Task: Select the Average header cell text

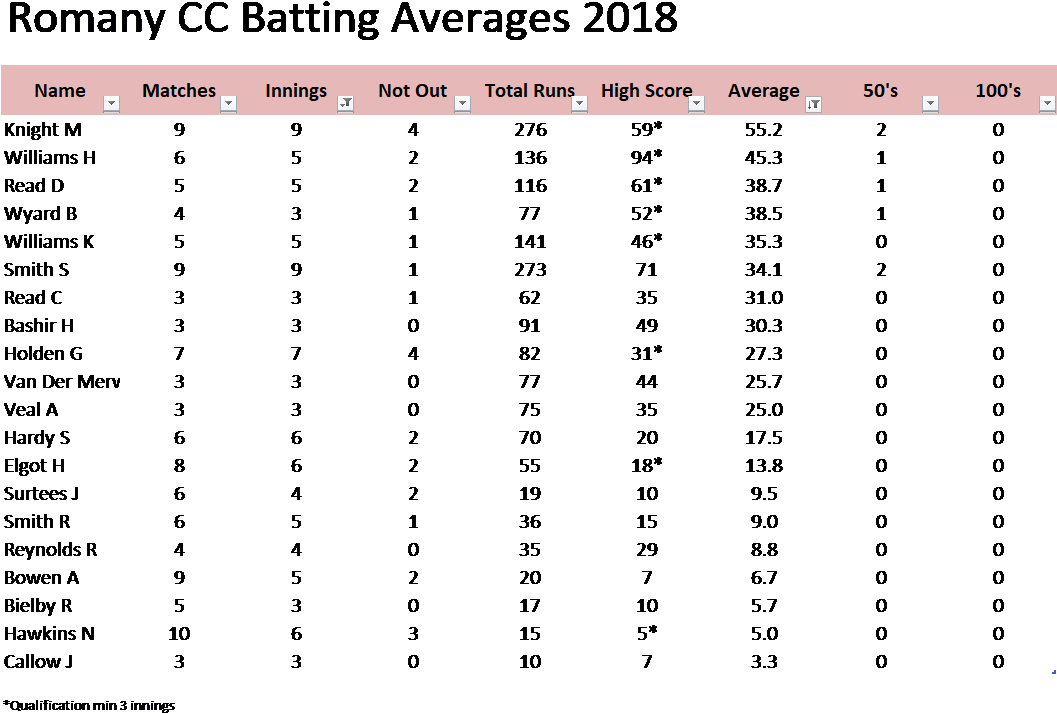Action: coord(763,91)
